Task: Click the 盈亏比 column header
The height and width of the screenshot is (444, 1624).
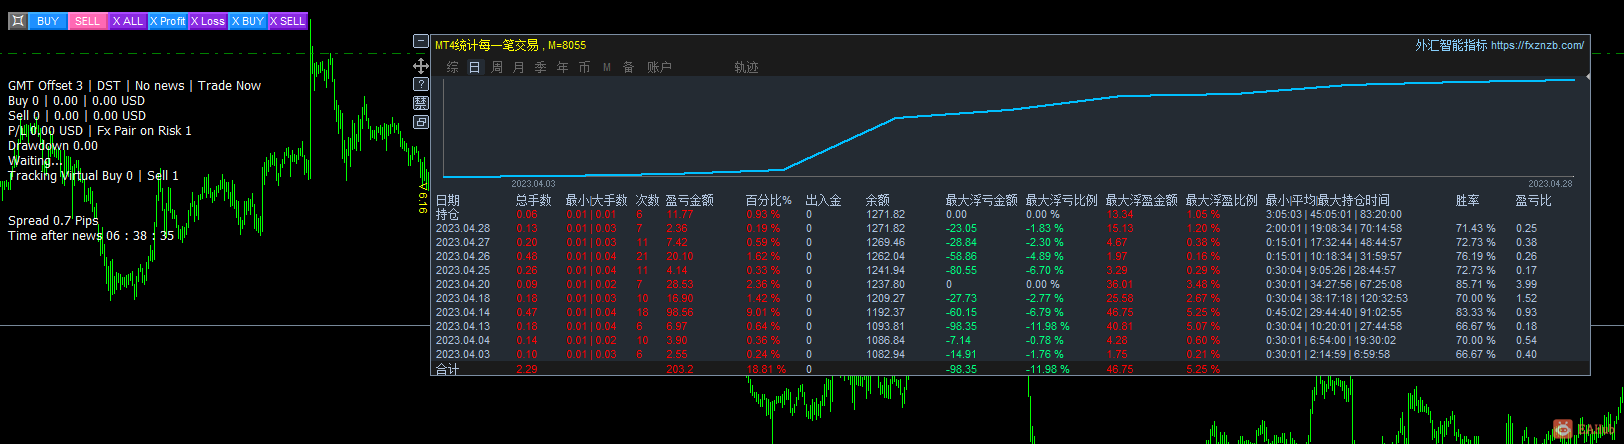Action: pos(1534,200)
